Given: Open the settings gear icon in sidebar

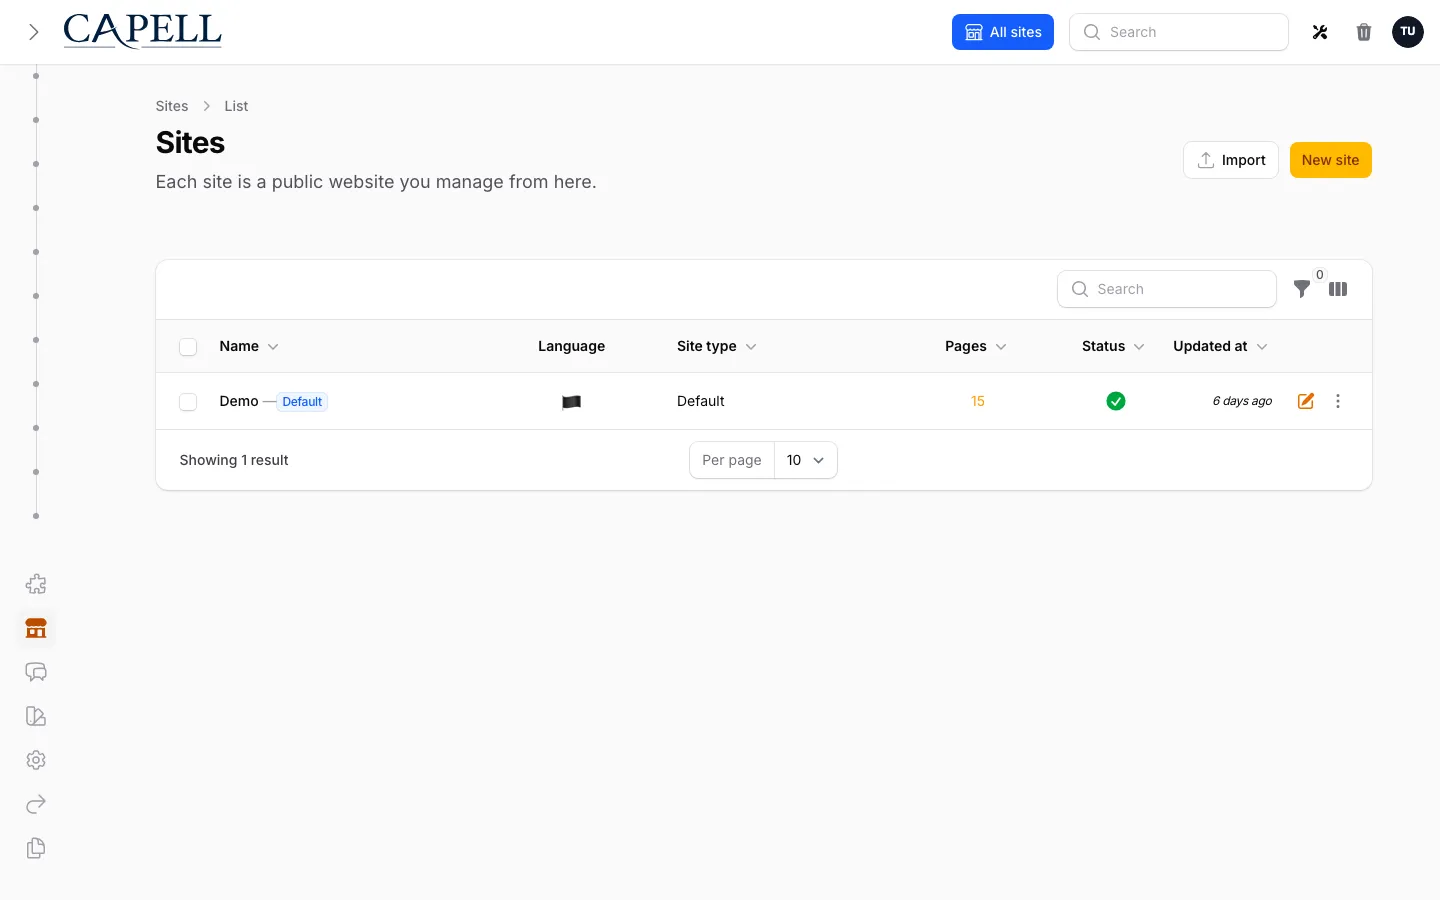Looking at the screenshot, I should pyautogui.click(x=36, y=760).
